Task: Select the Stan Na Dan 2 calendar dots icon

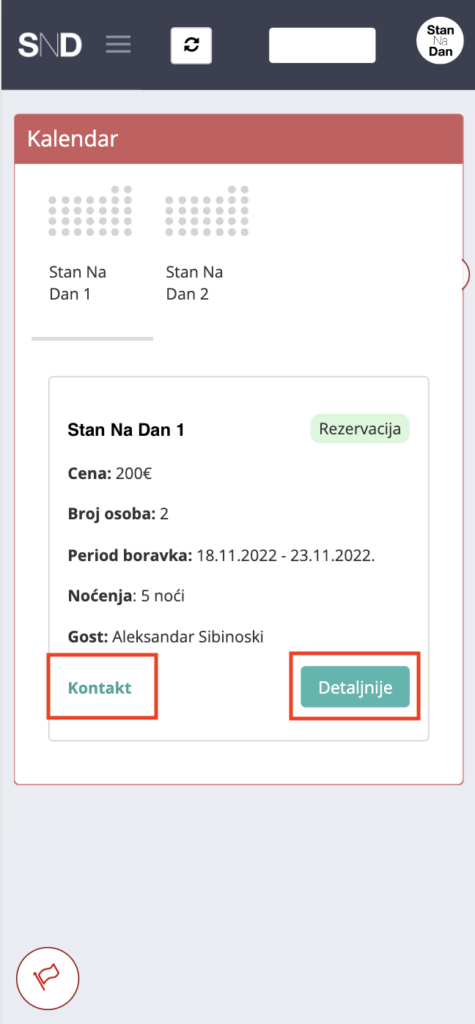Action: coord(207,210)
